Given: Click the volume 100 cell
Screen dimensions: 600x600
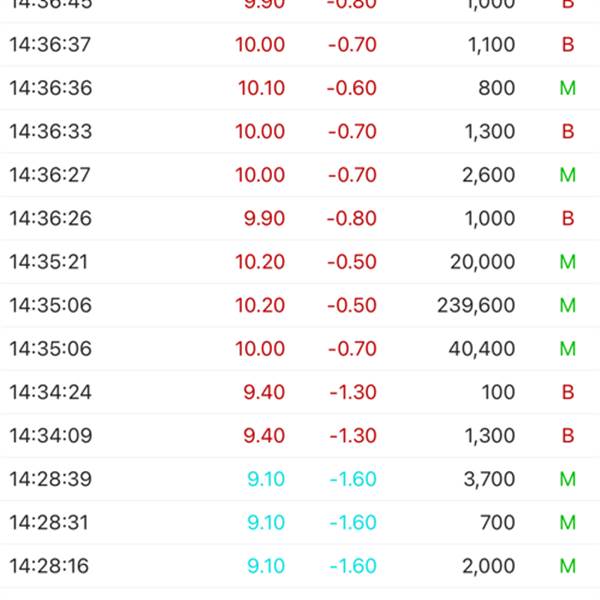Looking at the screenshot, I should (x=498, y=392).
